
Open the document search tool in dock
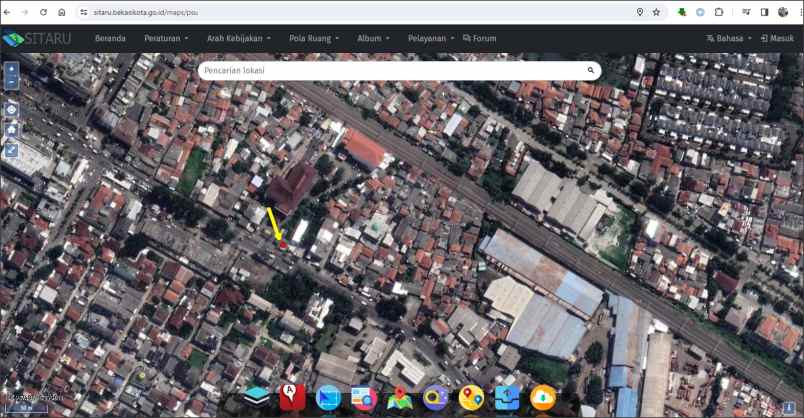(x=364, y=398)
